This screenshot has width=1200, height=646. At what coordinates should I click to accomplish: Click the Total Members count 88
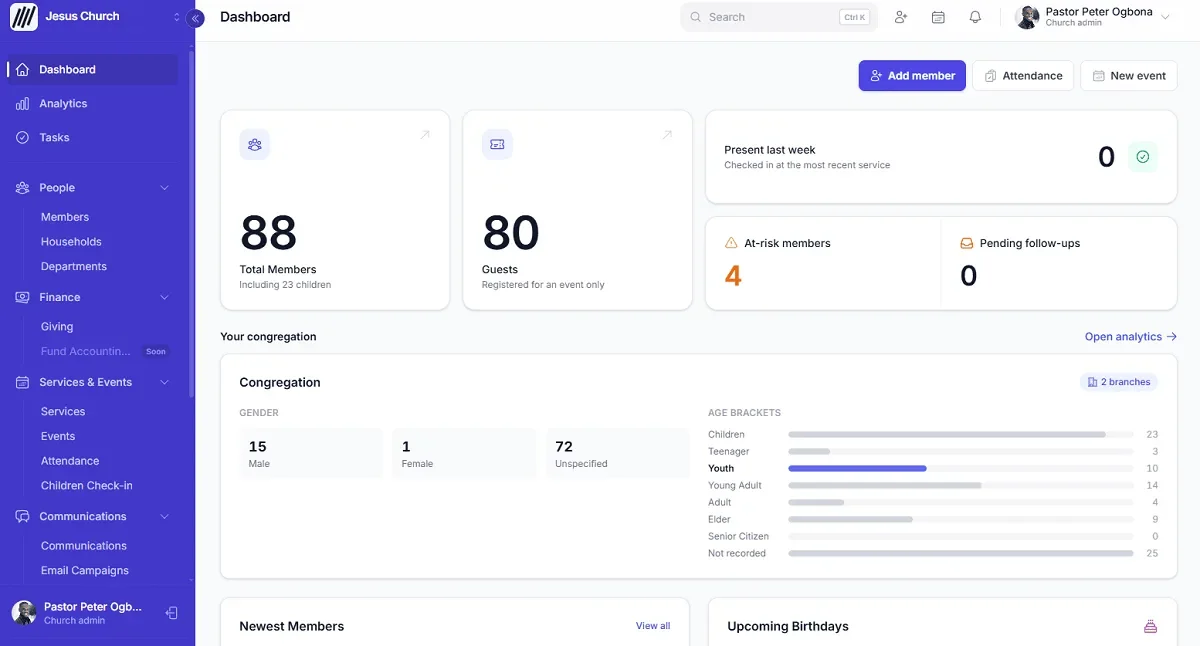click(x=269, y=234)
